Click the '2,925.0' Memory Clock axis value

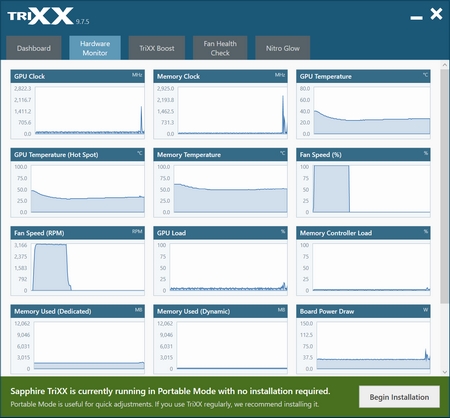click(165, 88)
